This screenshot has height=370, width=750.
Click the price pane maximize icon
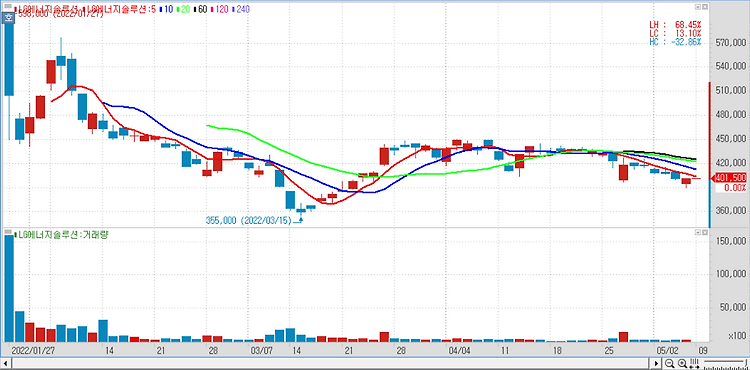(698, 7)
